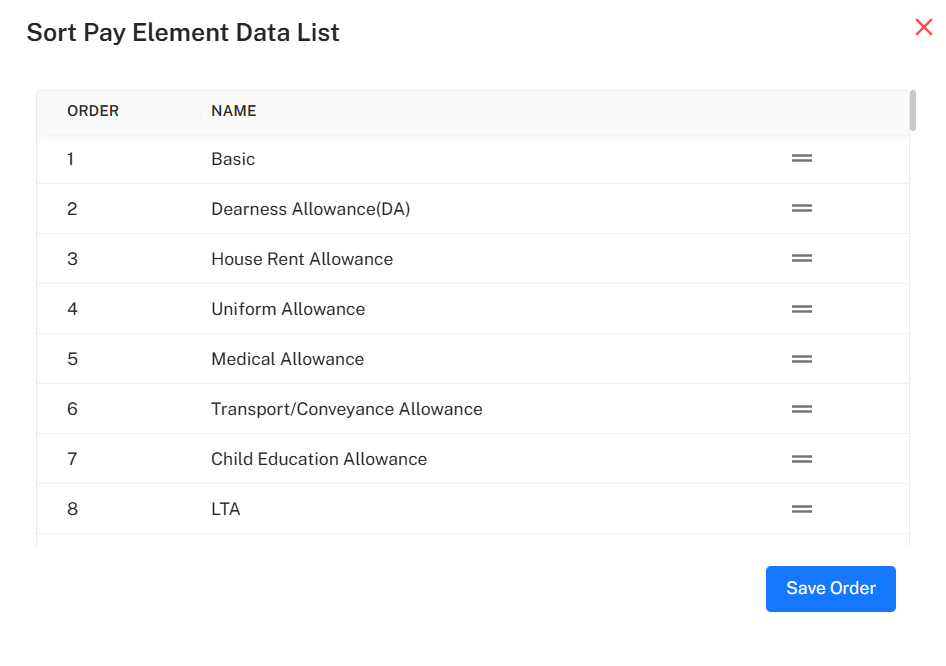
Task: Click the Transport/Conveyance Allowance name
Action: pyautogui.click(x=346, y=409)
